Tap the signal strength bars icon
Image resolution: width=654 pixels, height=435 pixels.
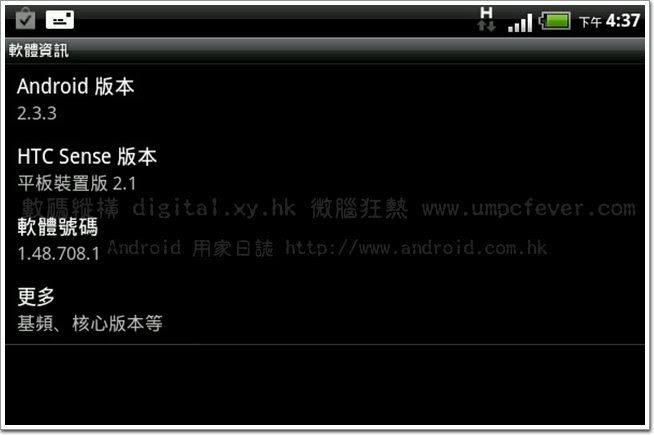tap(520, 23)
